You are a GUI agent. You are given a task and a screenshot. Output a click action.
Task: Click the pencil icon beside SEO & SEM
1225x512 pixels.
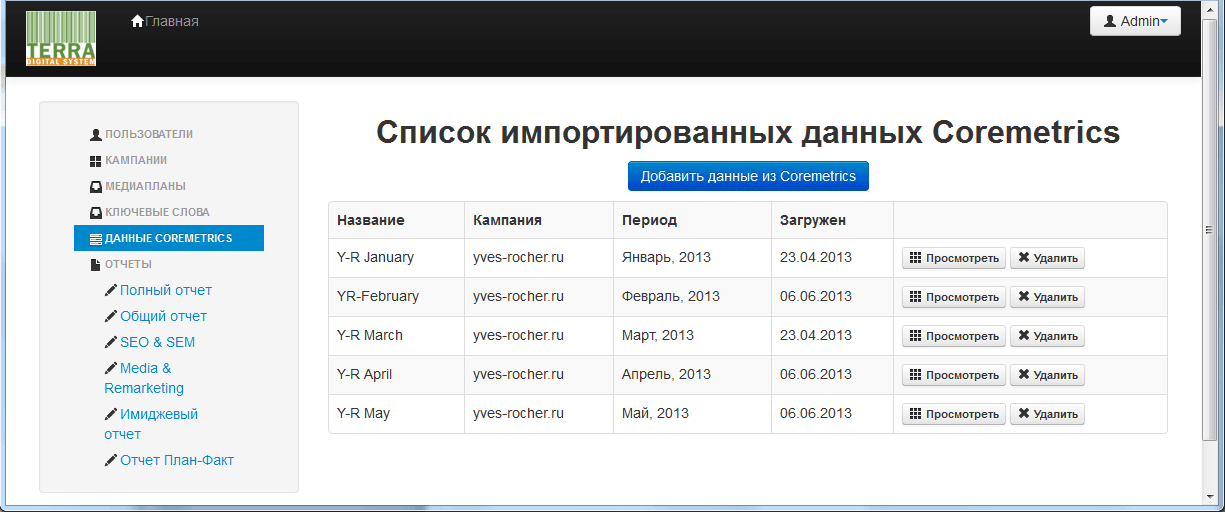coord(111,342)
